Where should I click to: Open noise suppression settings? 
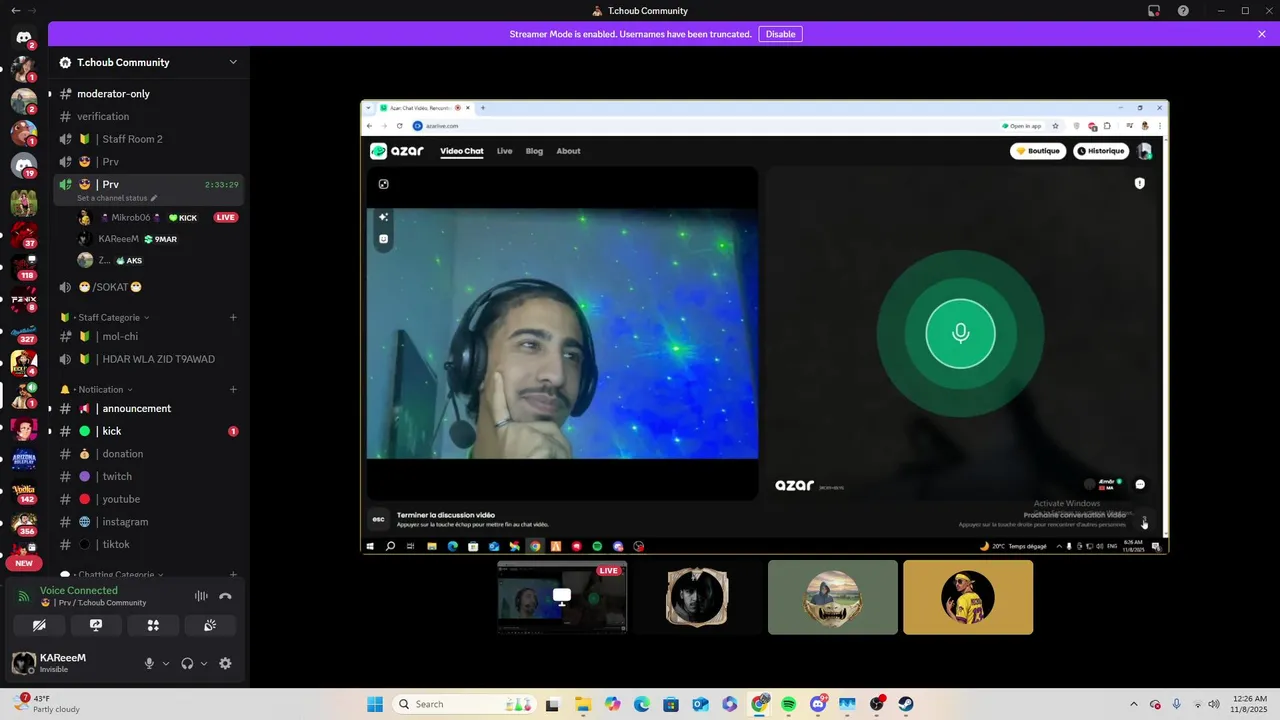pyautogui.click(x=201, y=596)
